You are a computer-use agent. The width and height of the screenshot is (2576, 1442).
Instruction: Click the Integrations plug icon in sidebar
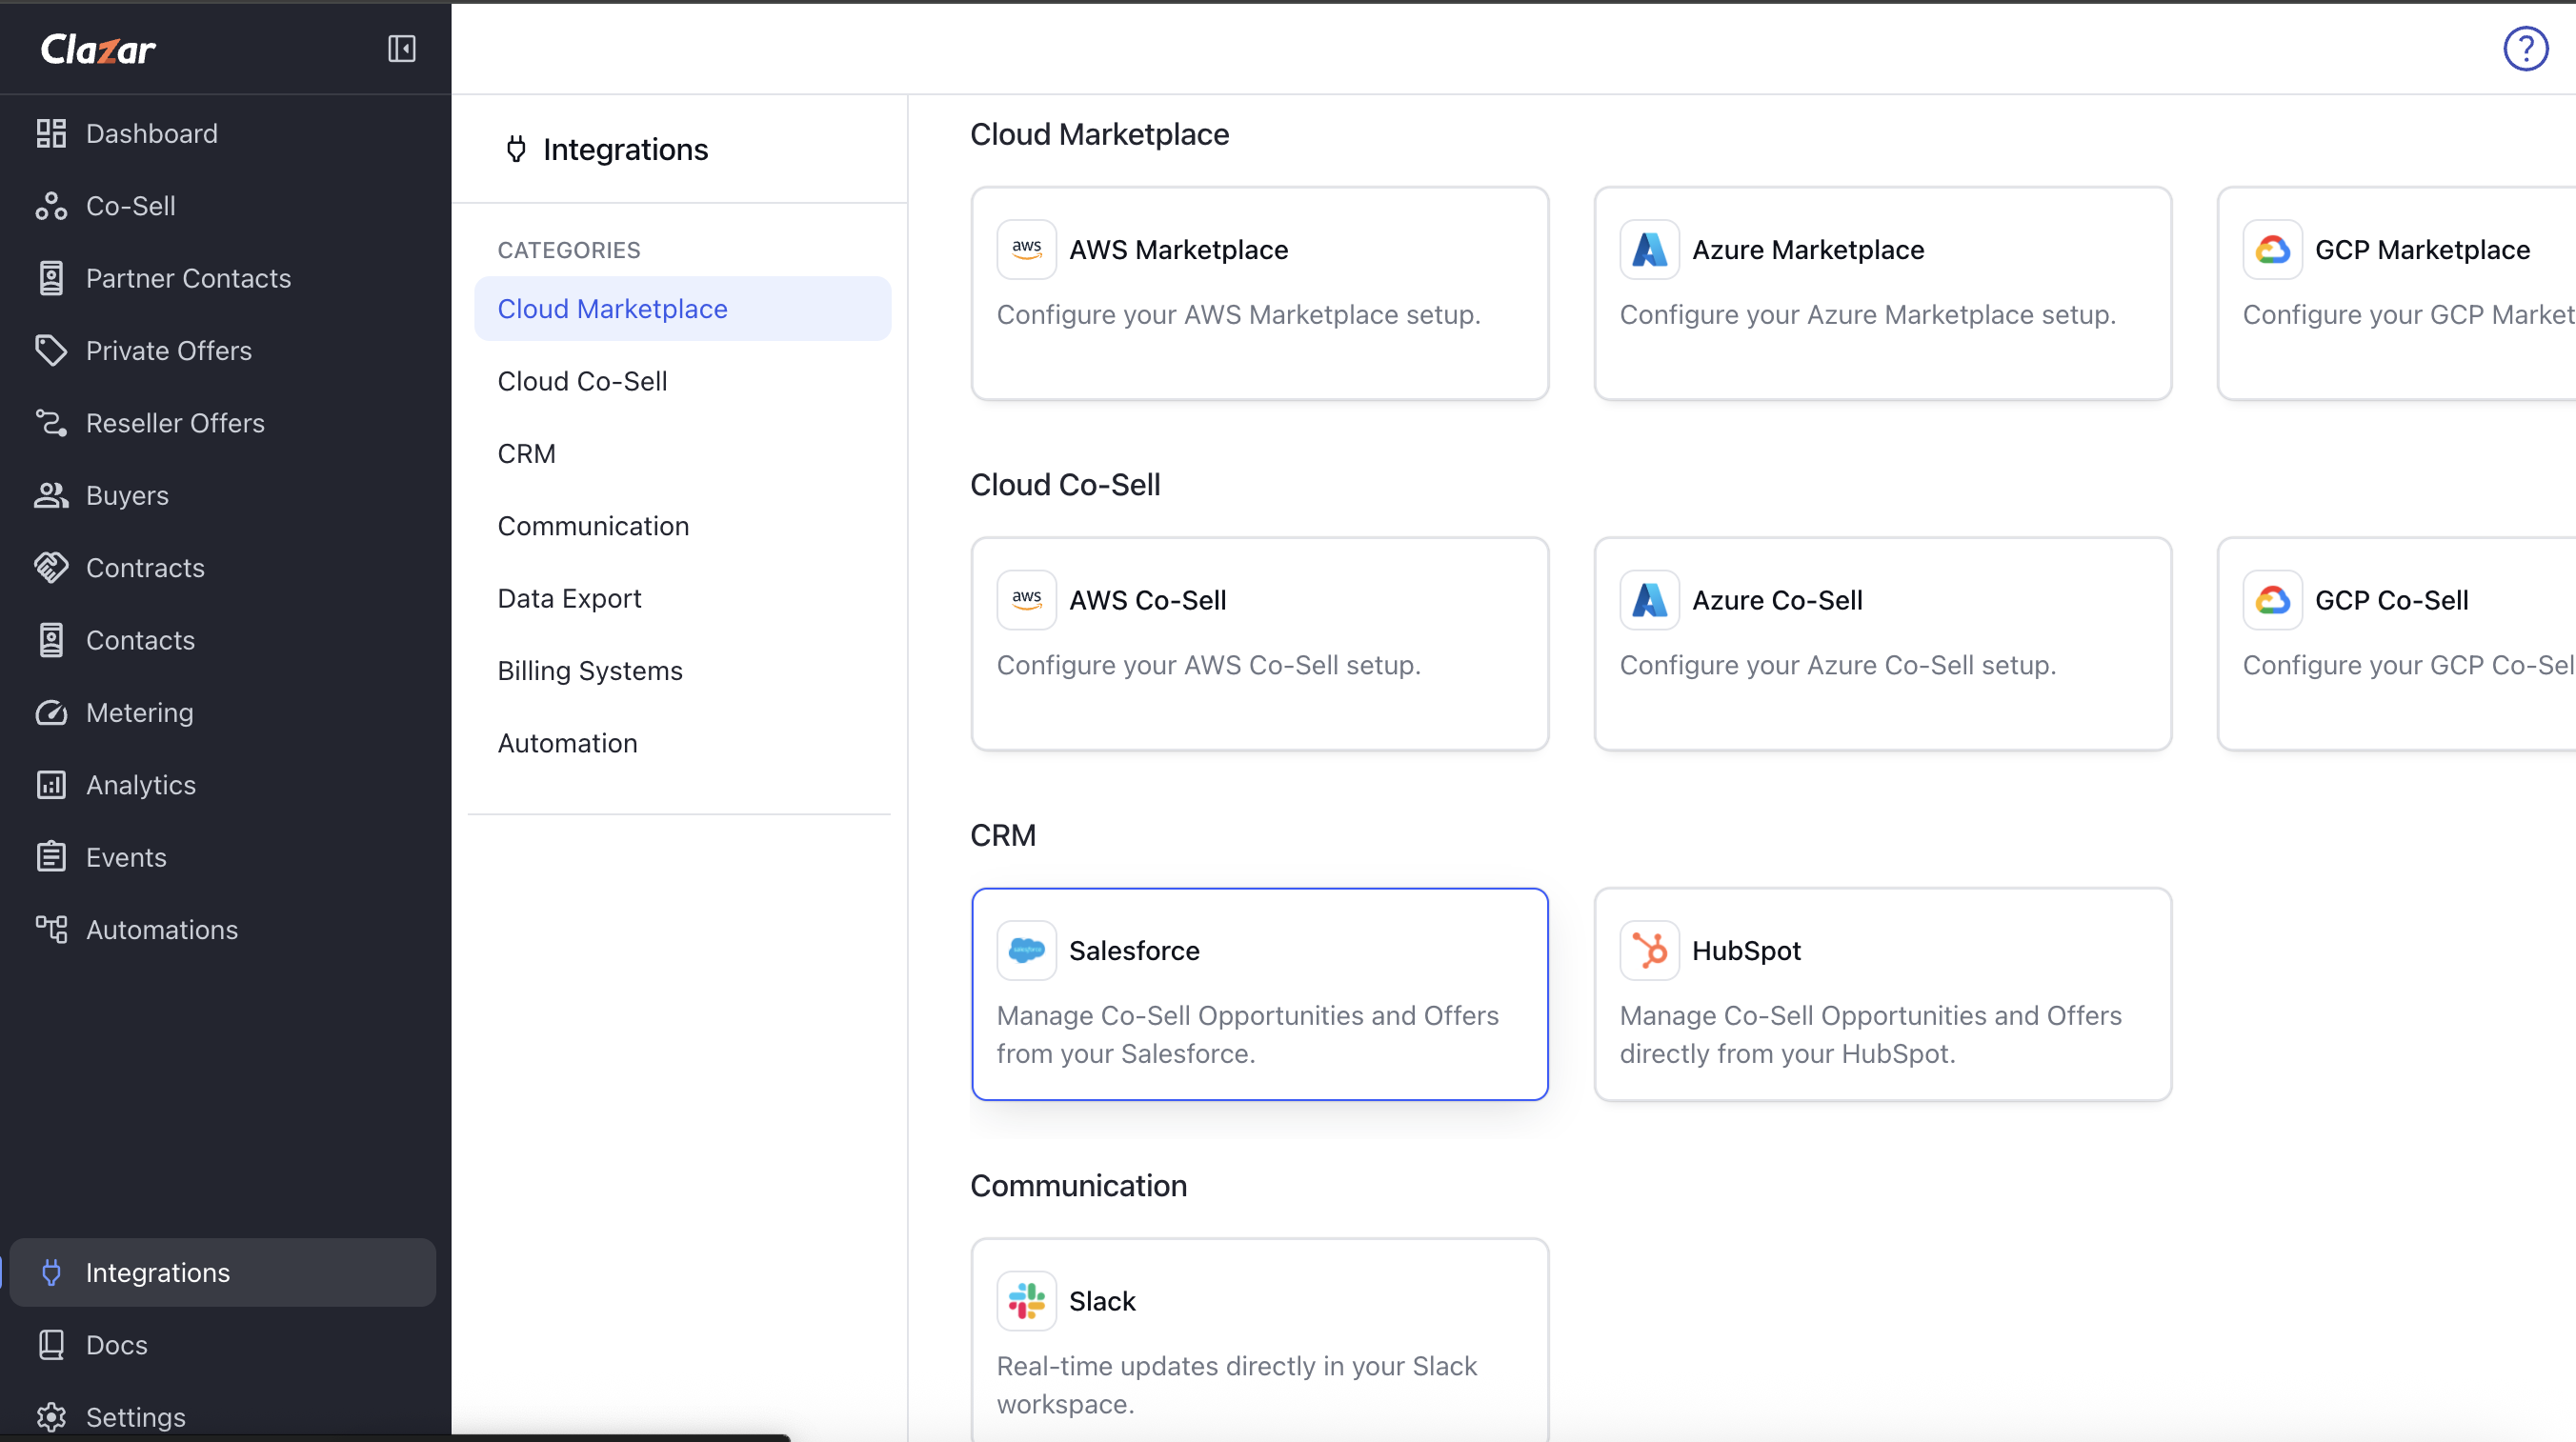coord(51,1272)
